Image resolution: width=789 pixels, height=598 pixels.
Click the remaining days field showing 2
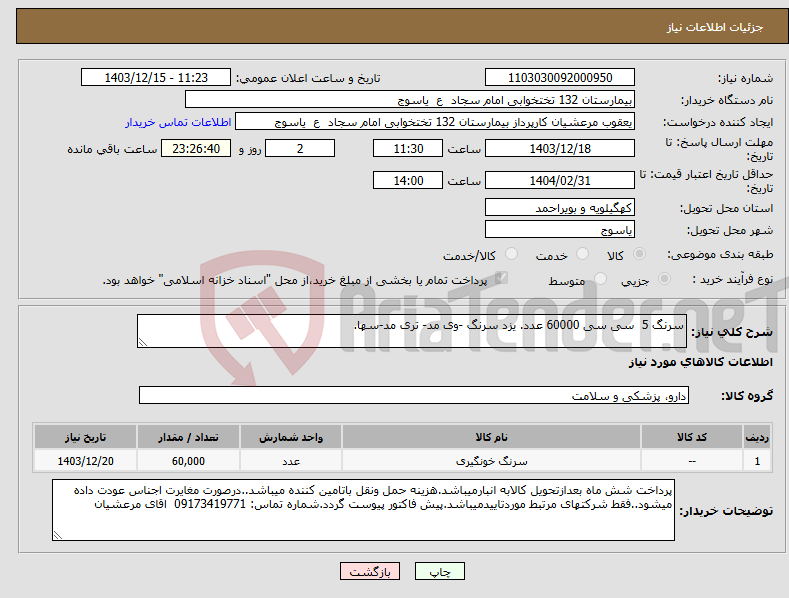pyautogui.click(x=300, y=148)
